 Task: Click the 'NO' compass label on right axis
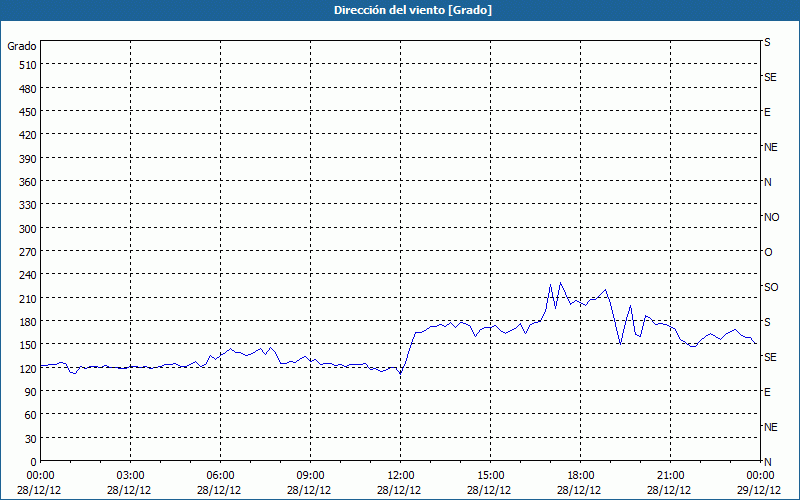[771, 217]
